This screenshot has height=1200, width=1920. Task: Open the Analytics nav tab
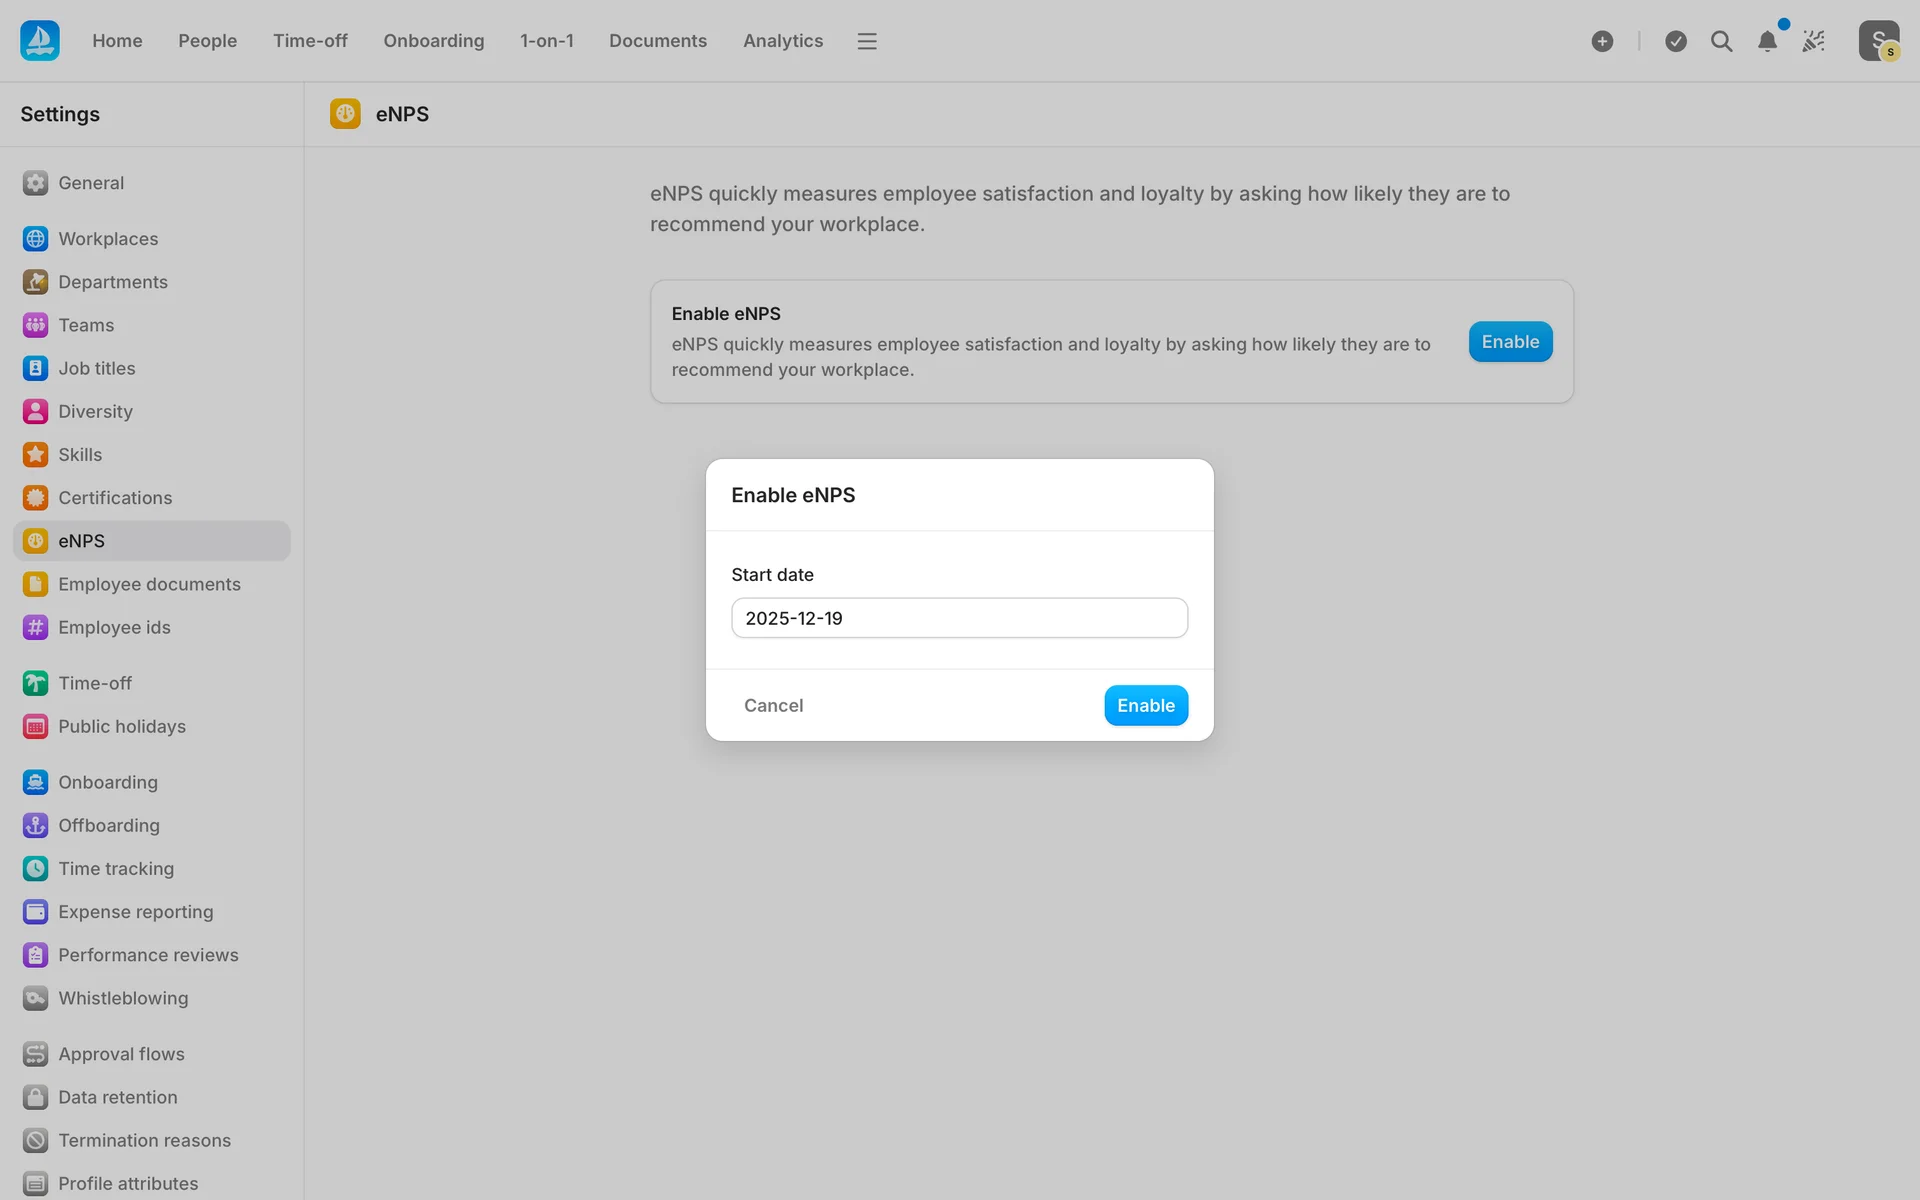pos(782,41)
